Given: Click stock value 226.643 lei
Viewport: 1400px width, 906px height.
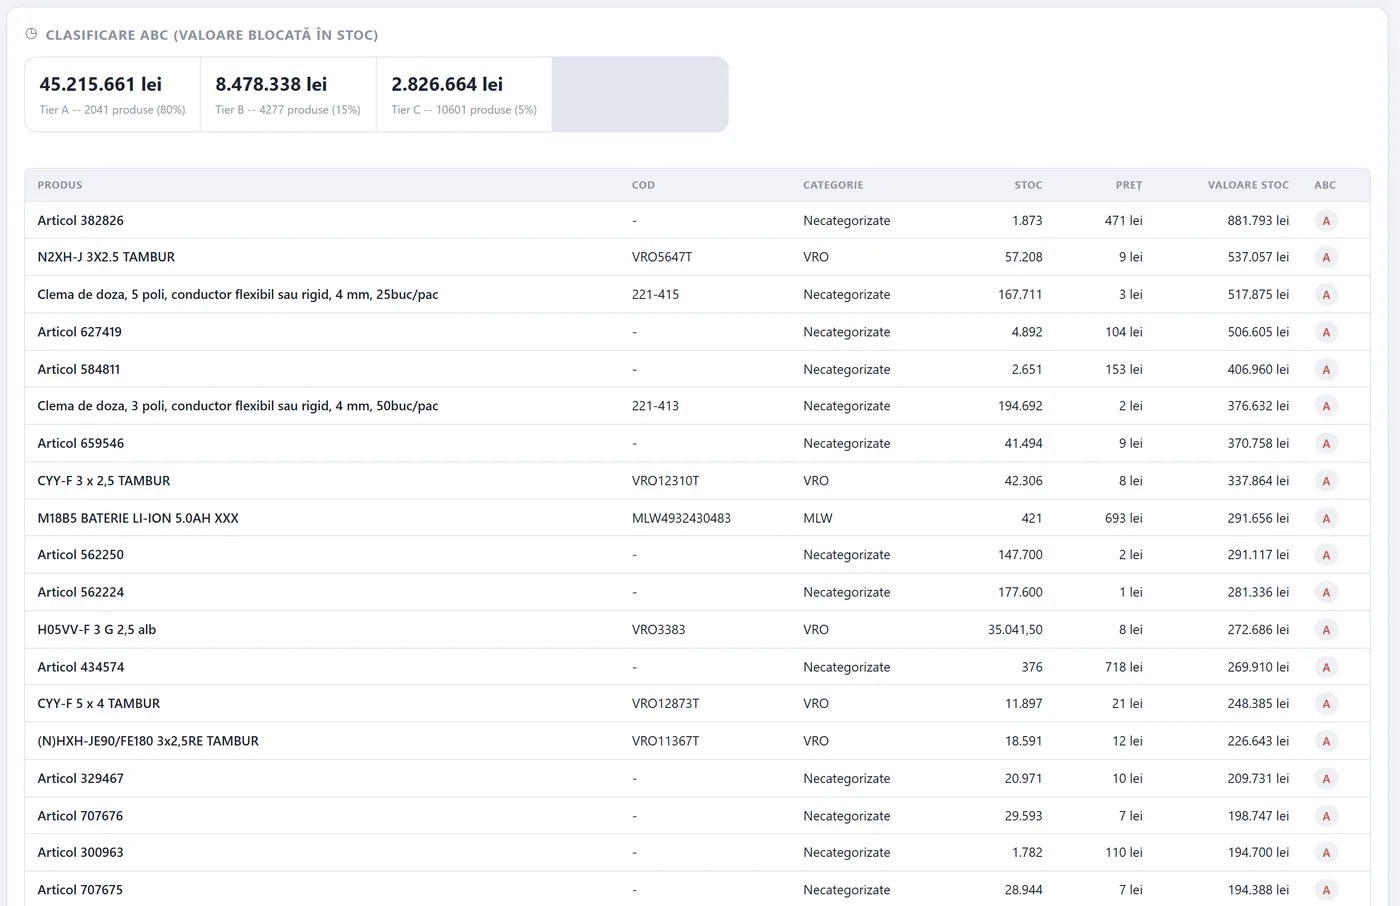Looking at the screenshot, I should 1258,741.
